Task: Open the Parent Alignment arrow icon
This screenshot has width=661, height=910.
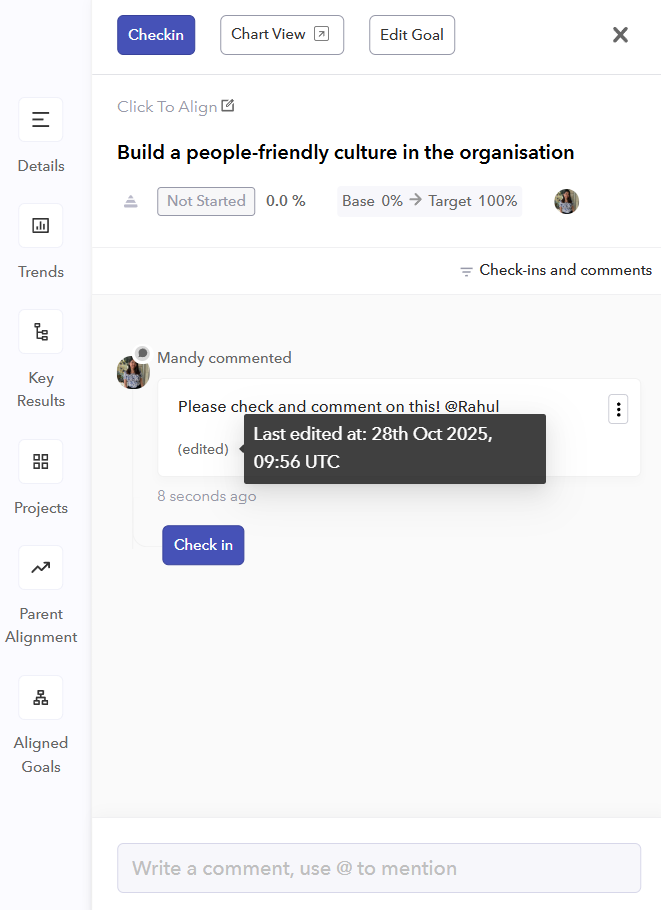Action: [41, 568]
